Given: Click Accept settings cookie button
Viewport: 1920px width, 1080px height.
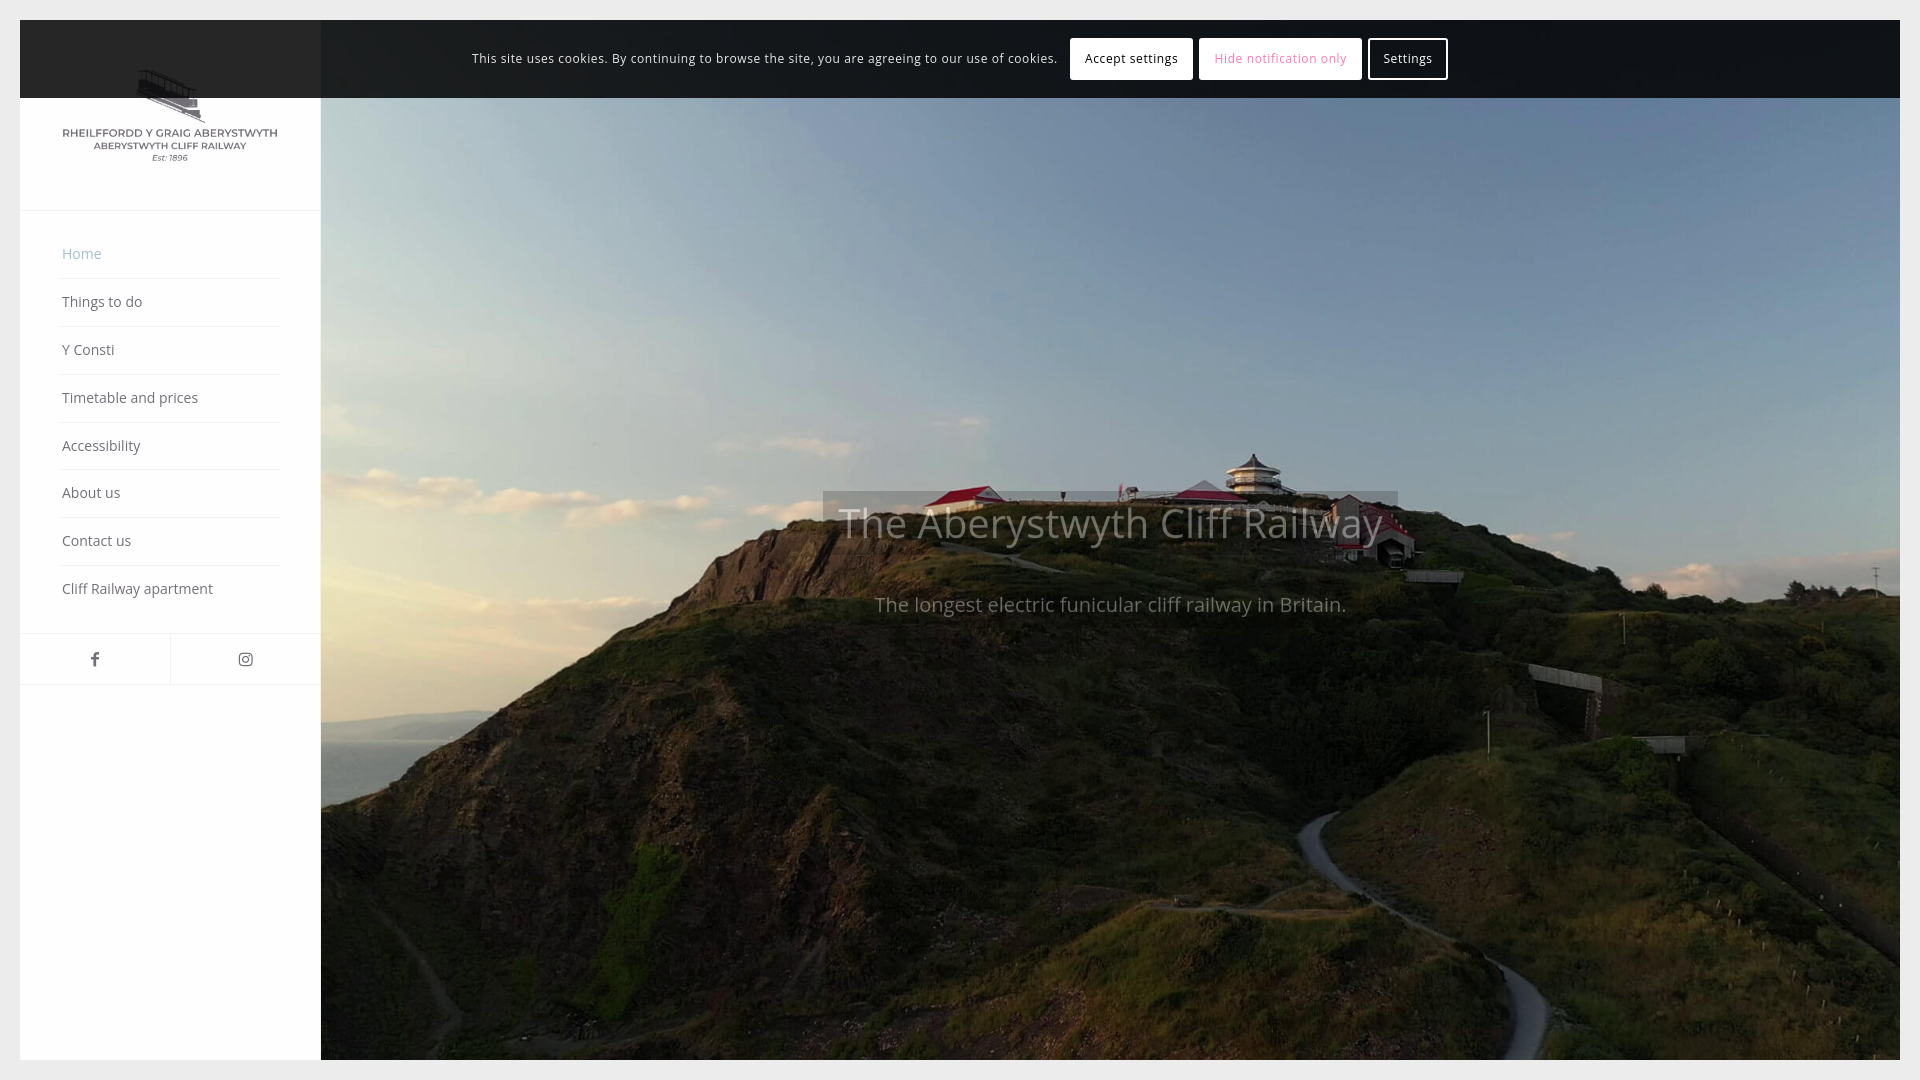Looking at the screenshot, I should (1131, 59).
